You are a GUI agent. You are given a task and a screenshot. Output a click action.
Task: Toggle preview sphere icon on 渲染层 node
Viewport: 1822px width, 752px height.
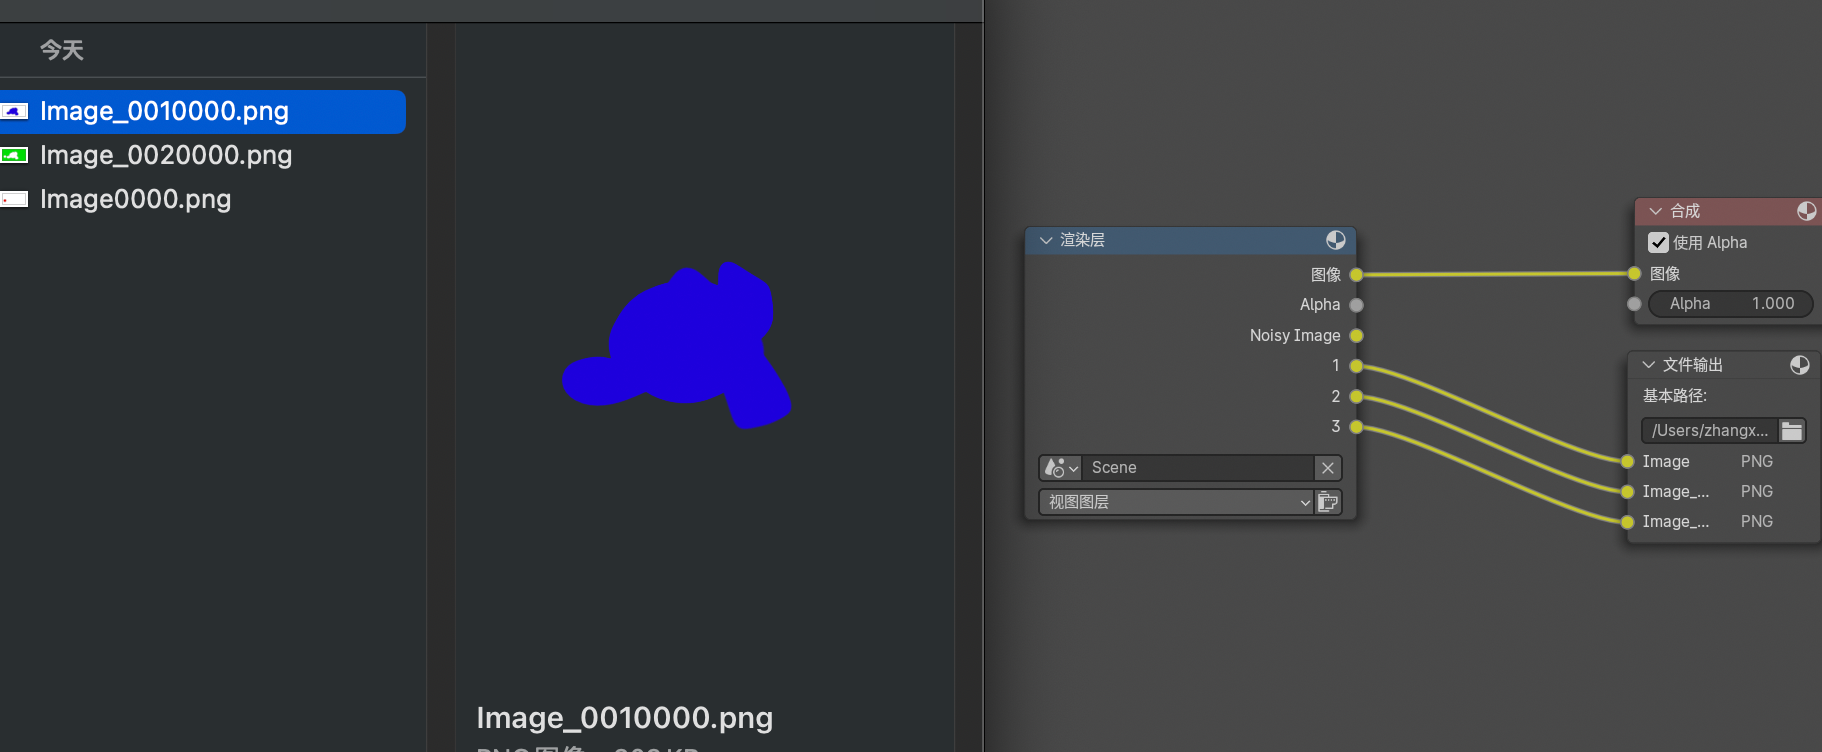click(x=1336, y=240)
